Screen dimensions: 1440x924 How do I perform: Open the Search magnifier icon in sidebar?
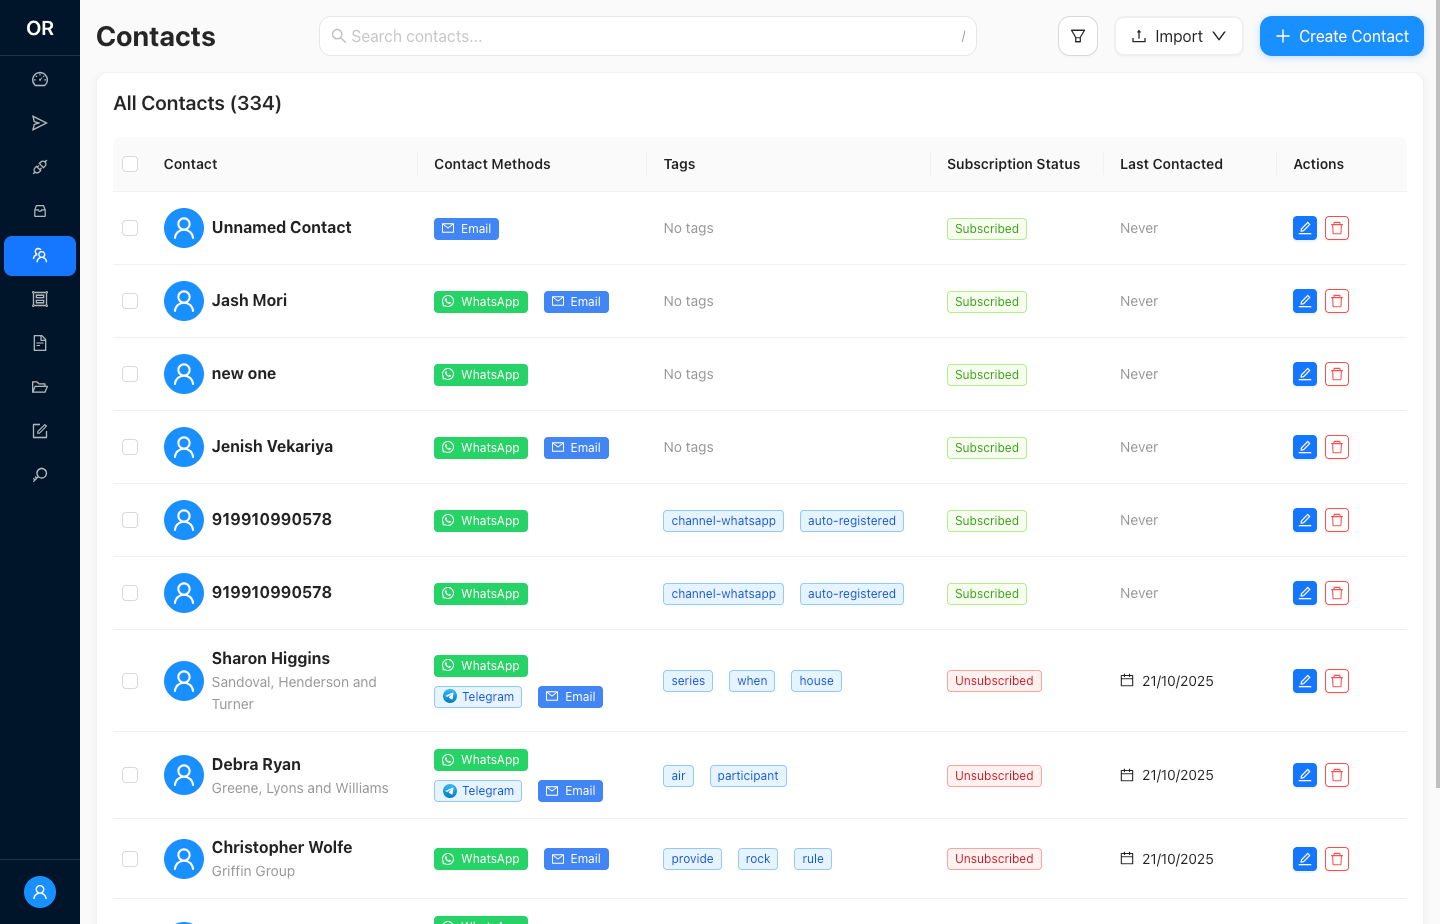(x=40, y=474)
